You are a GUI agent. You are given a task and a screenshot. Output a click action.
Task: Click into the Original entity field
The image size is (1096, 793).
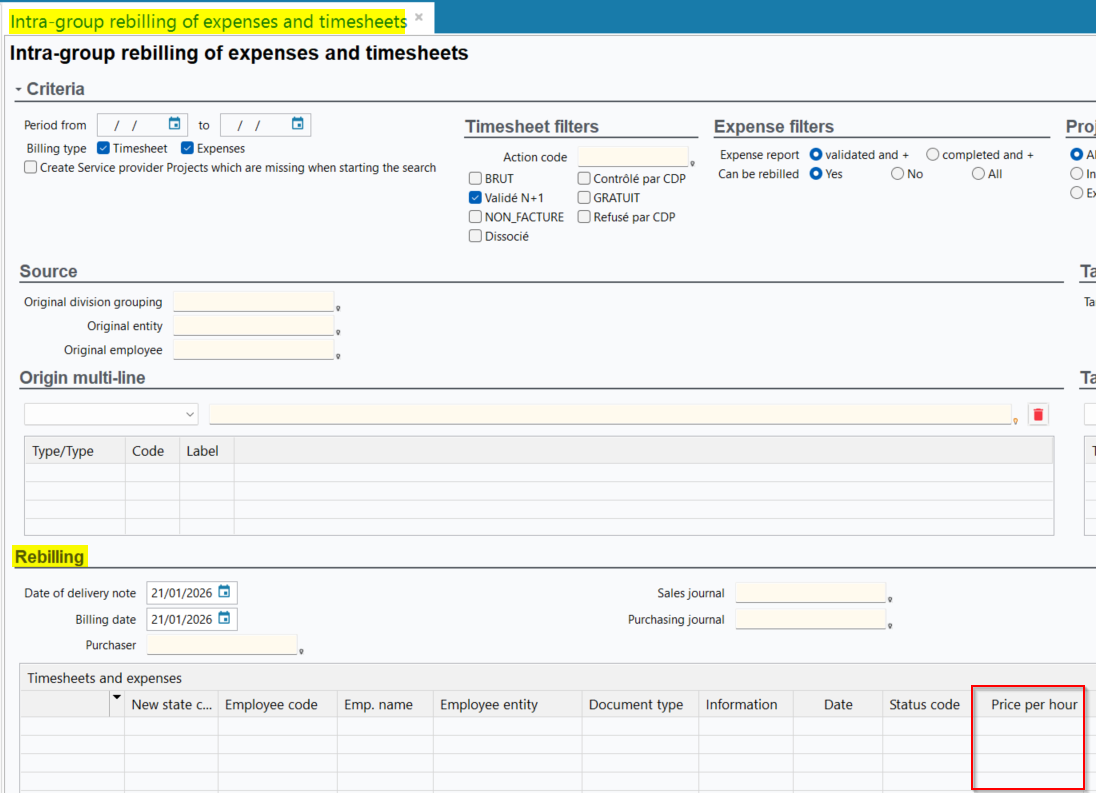pos(253,326)
